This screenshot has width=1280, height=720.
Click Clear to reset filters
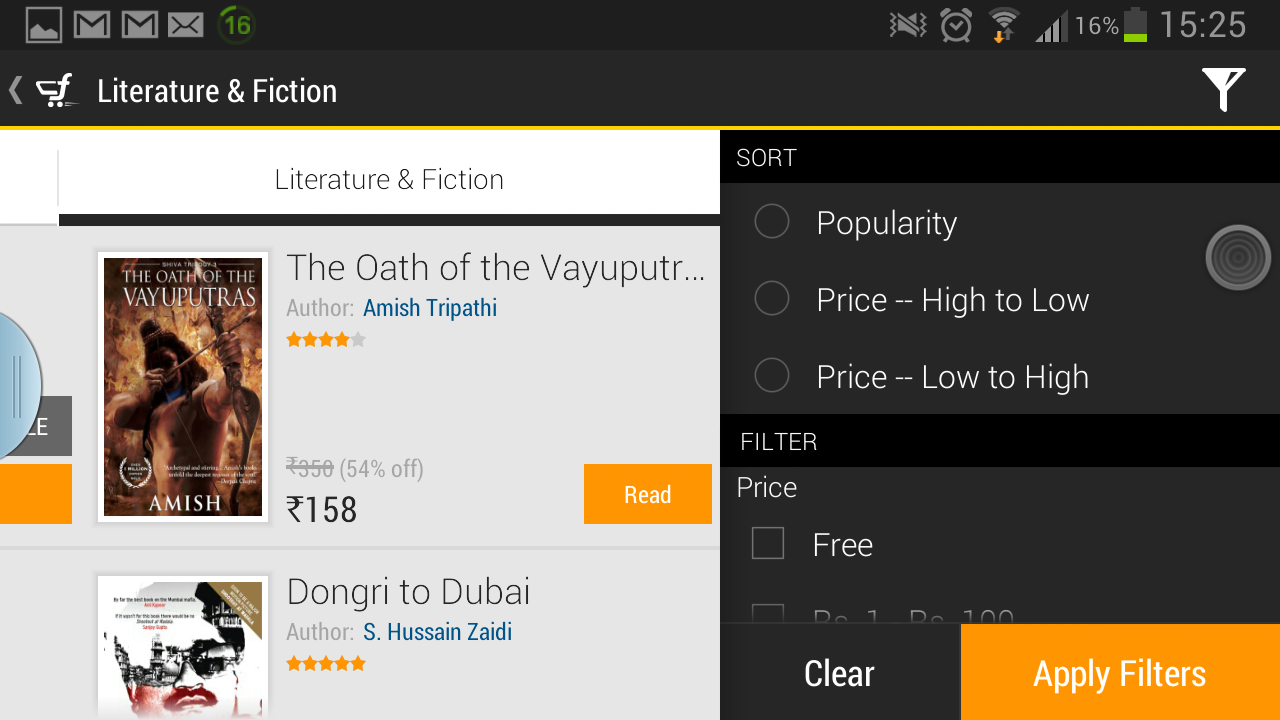(838, 673)
